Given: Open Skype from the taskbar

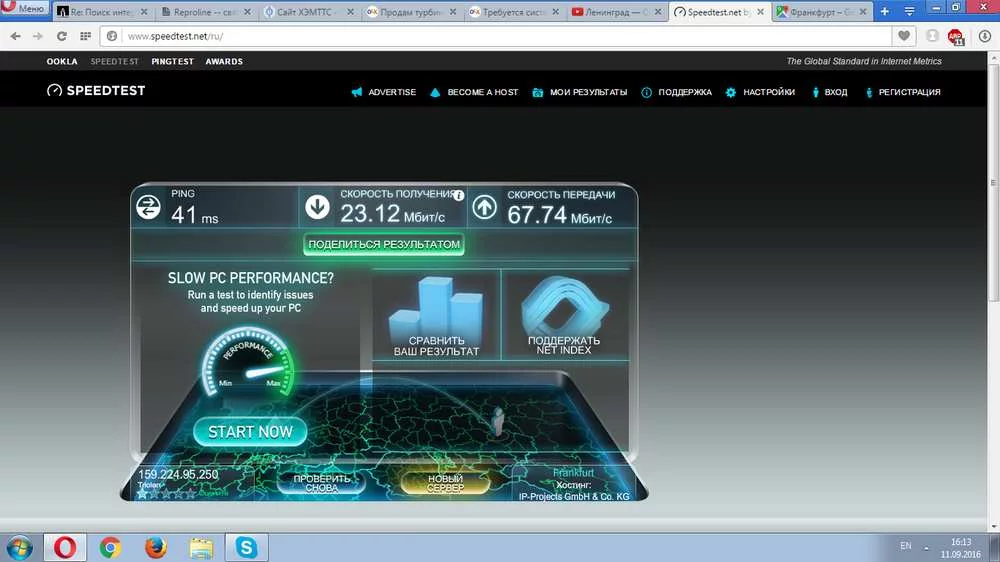Looking at the screenshot, I should [x=246, y=547].
